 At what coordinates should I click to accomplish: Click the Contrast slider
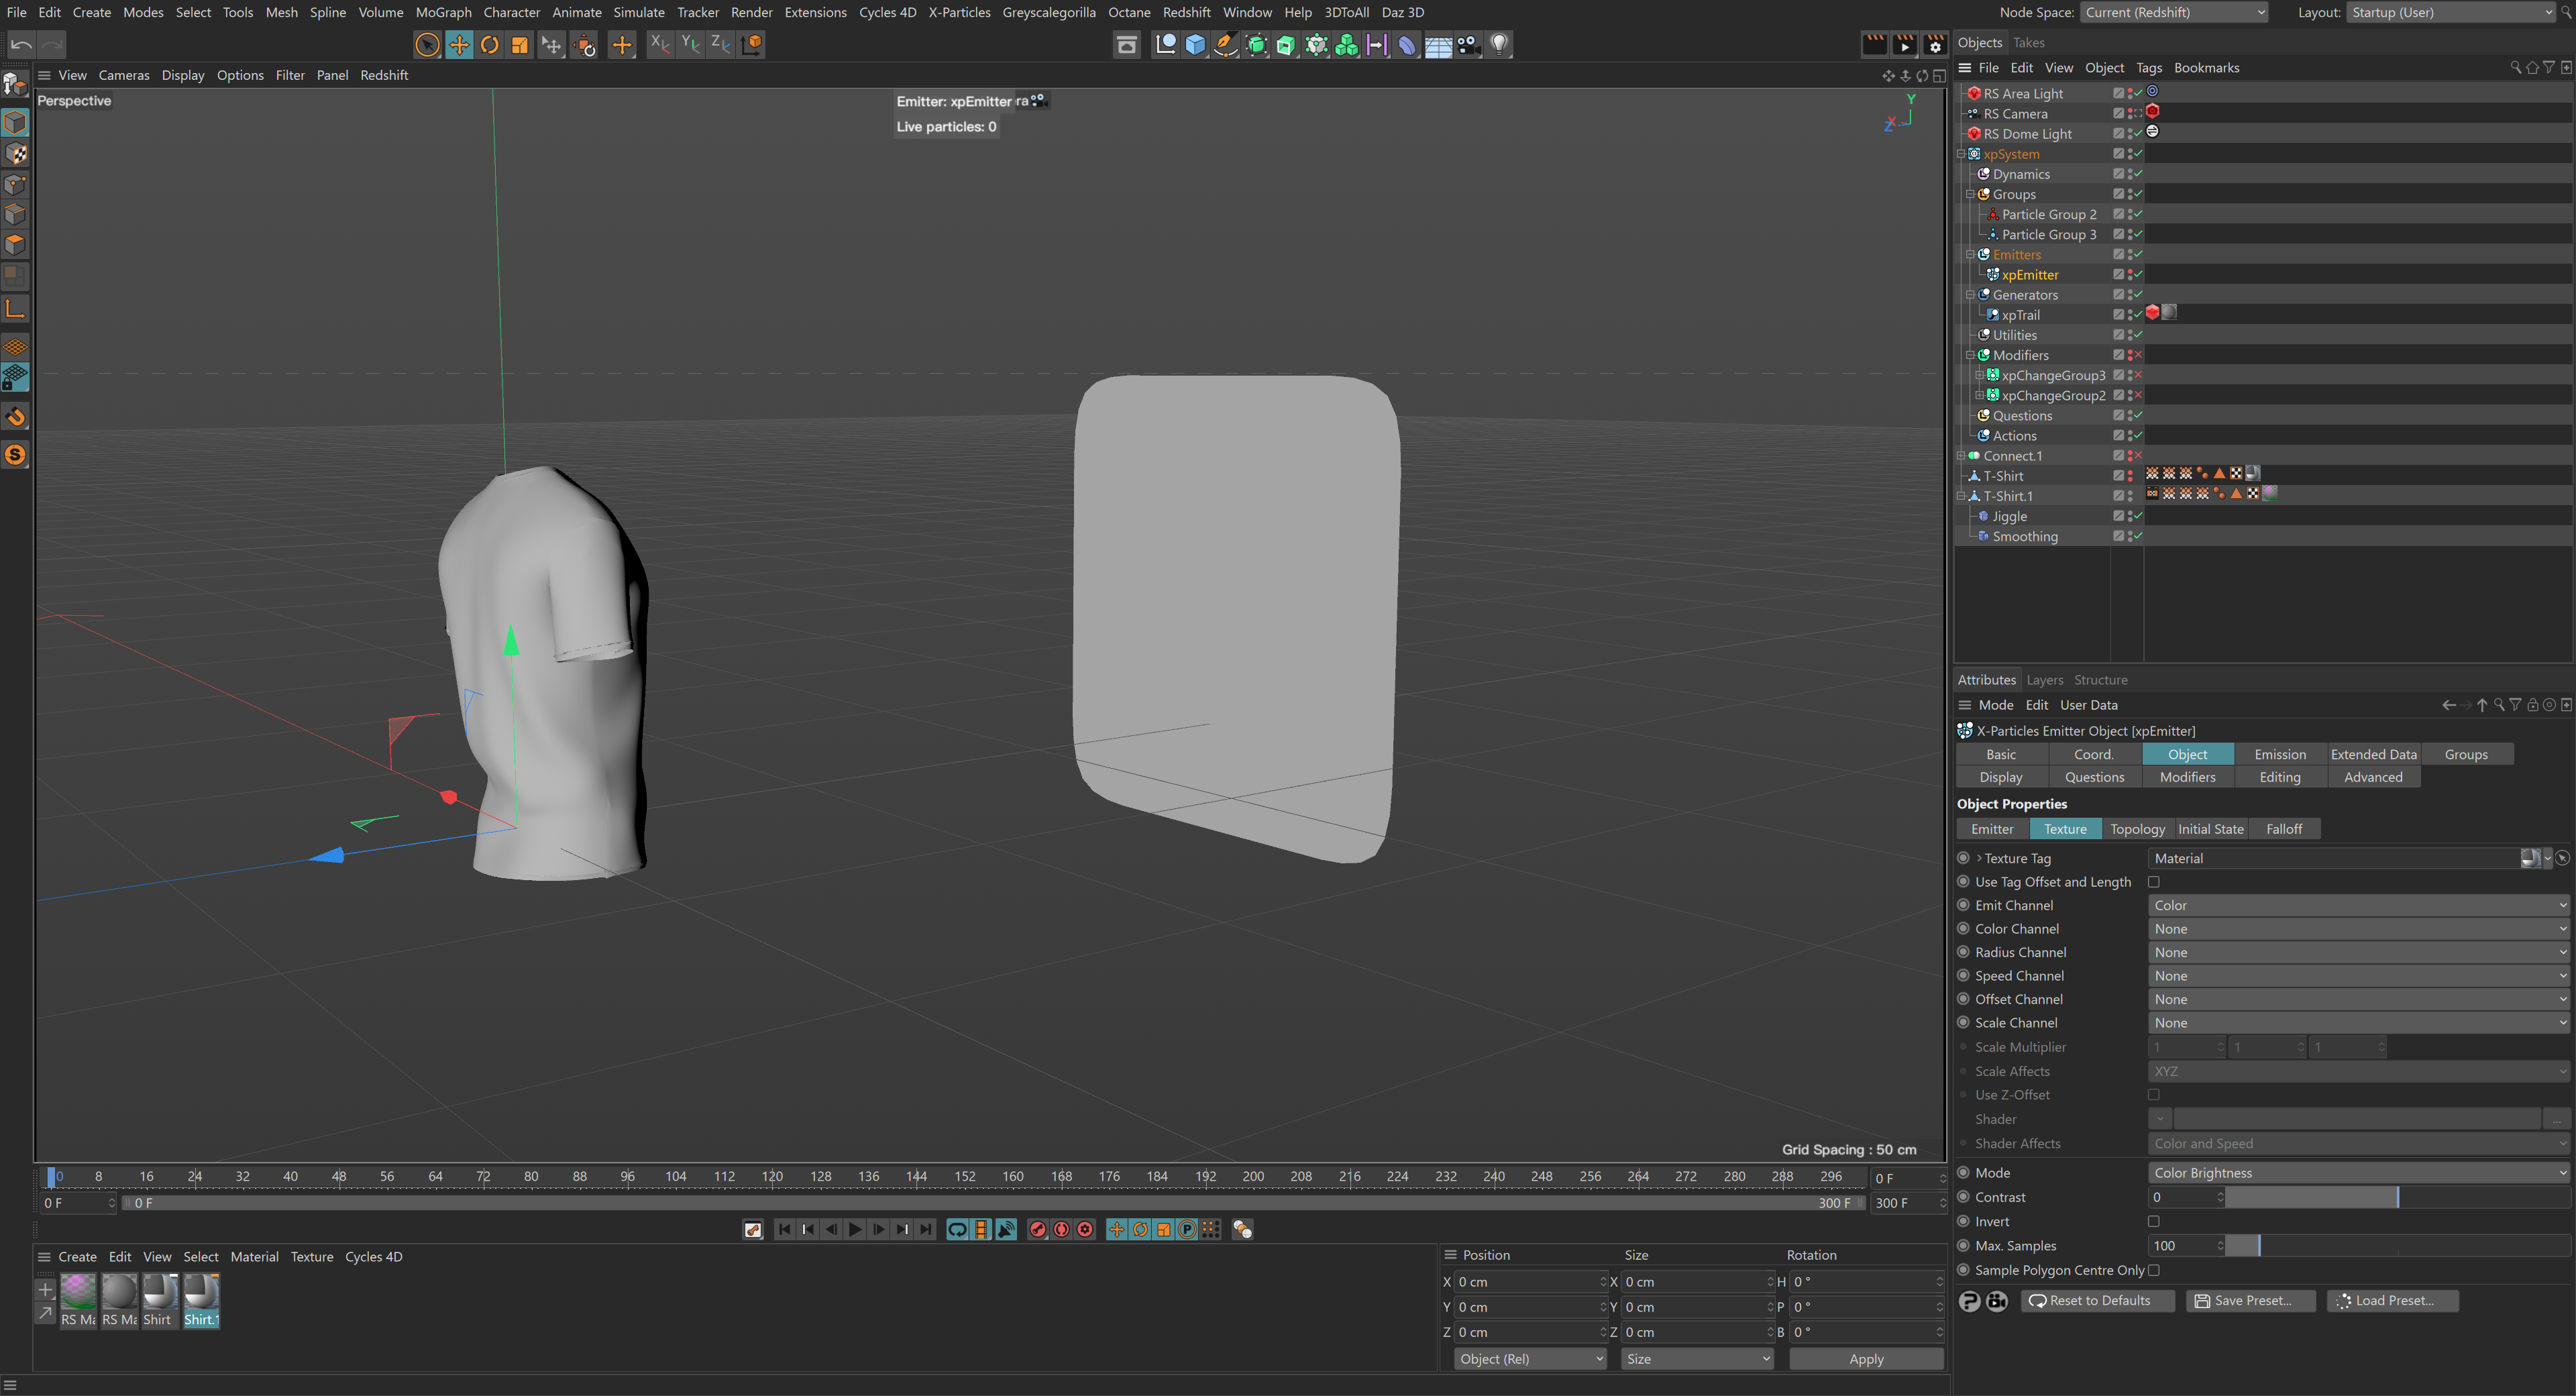click(2397, 1197)
